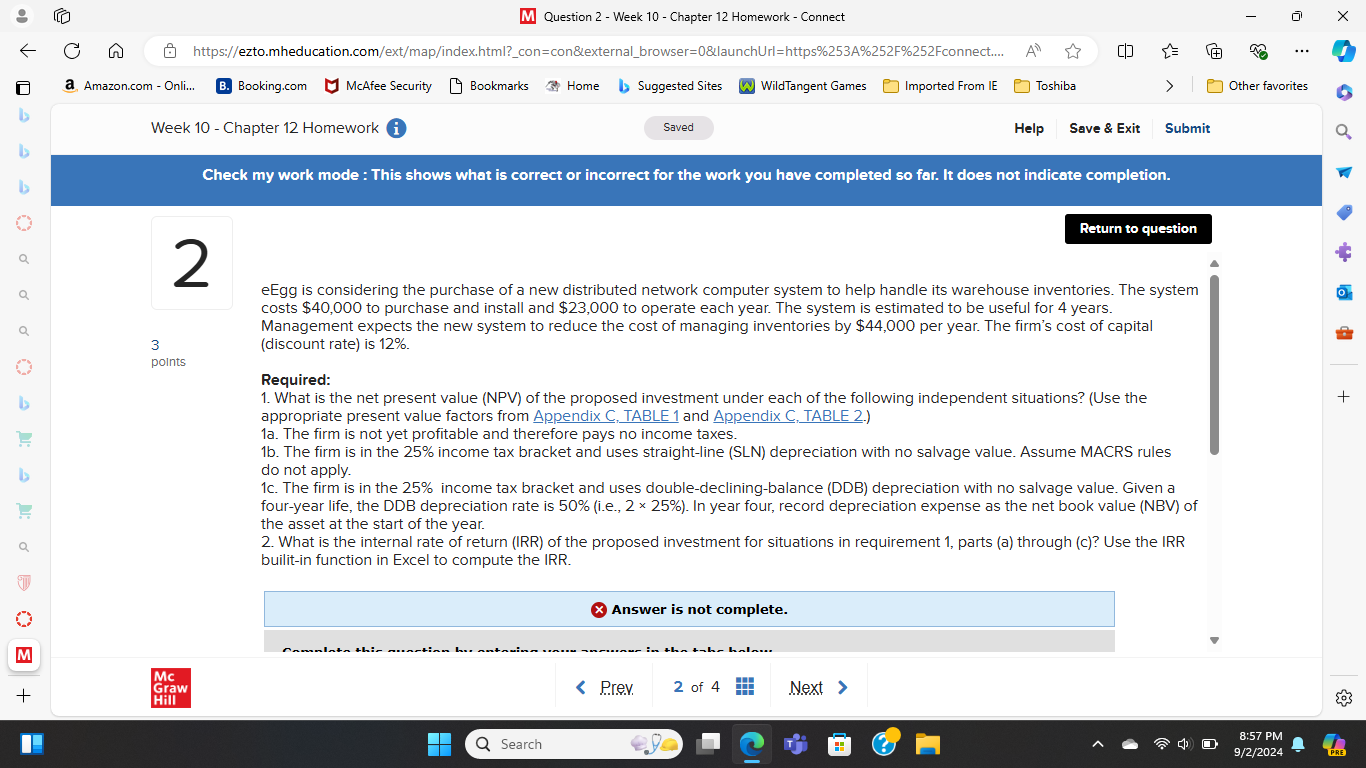Open browser Collections icon in the toolbar
Screen dimensions: 1366x768
(1213, 50)
